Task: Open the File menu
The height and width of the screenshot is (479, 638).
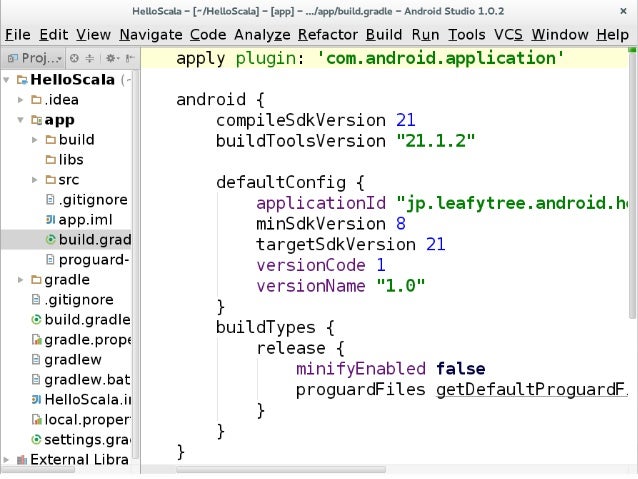Action: [x=18, y=35]
